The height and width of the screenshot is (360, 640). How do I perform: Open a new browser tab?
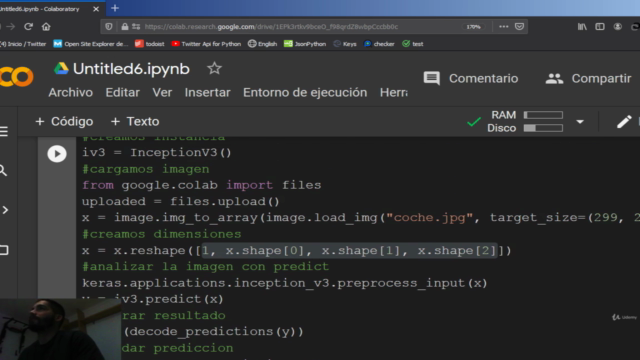click(115, 8)
